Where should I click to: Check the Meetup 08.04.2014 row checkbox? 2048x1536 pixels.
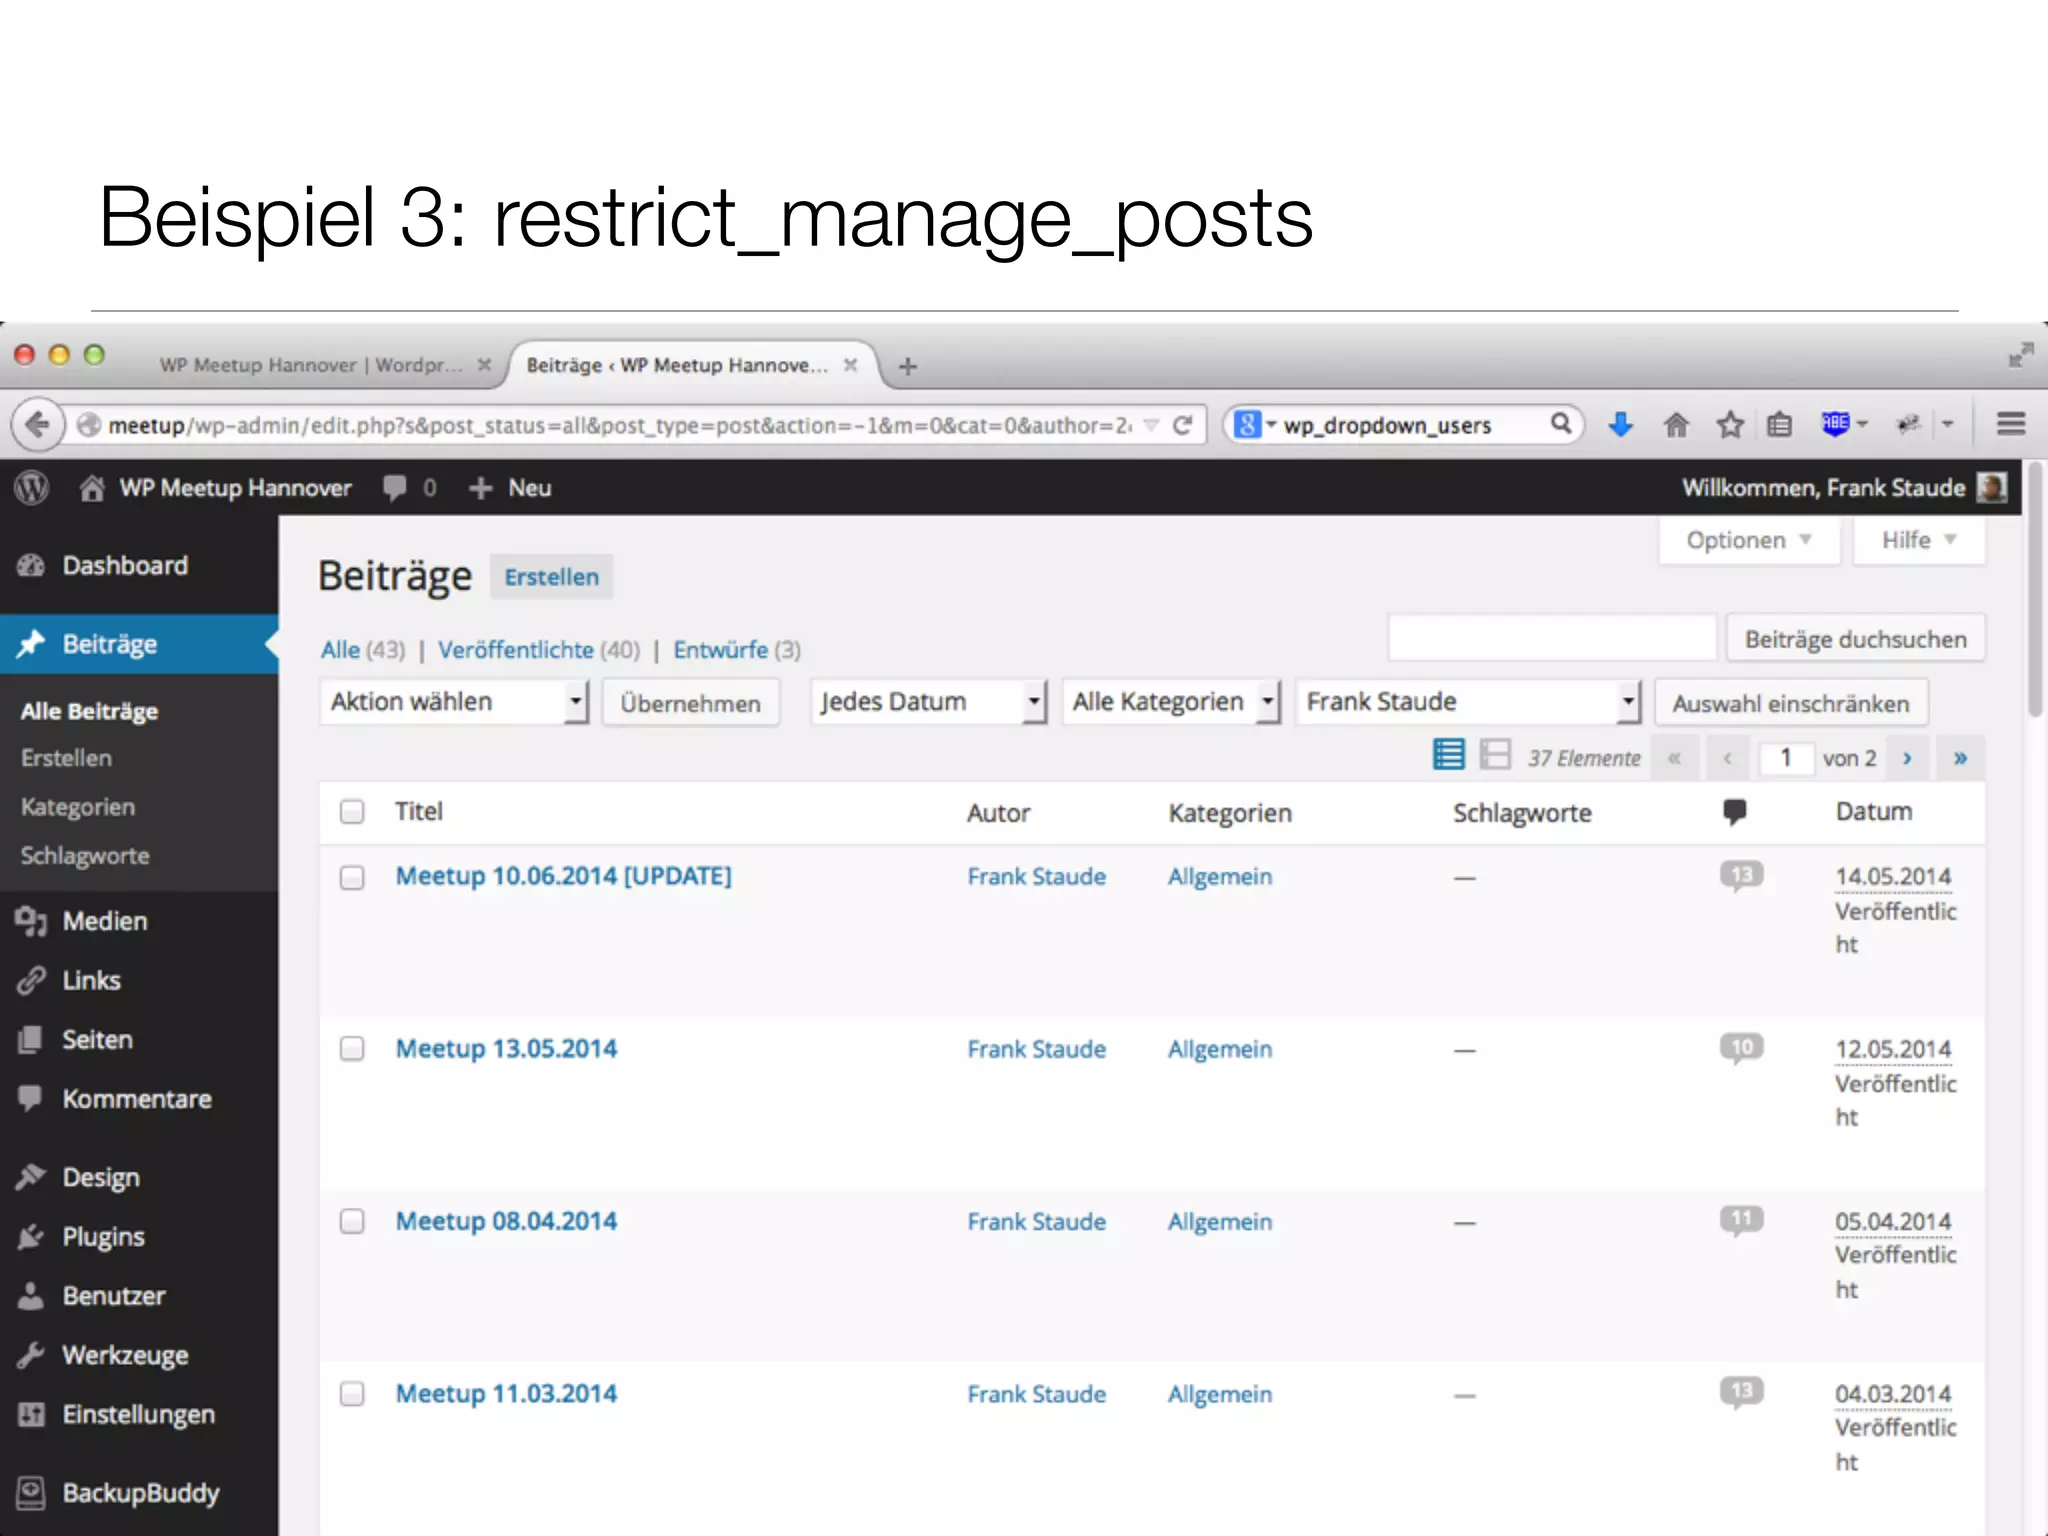coord(352,1222)
